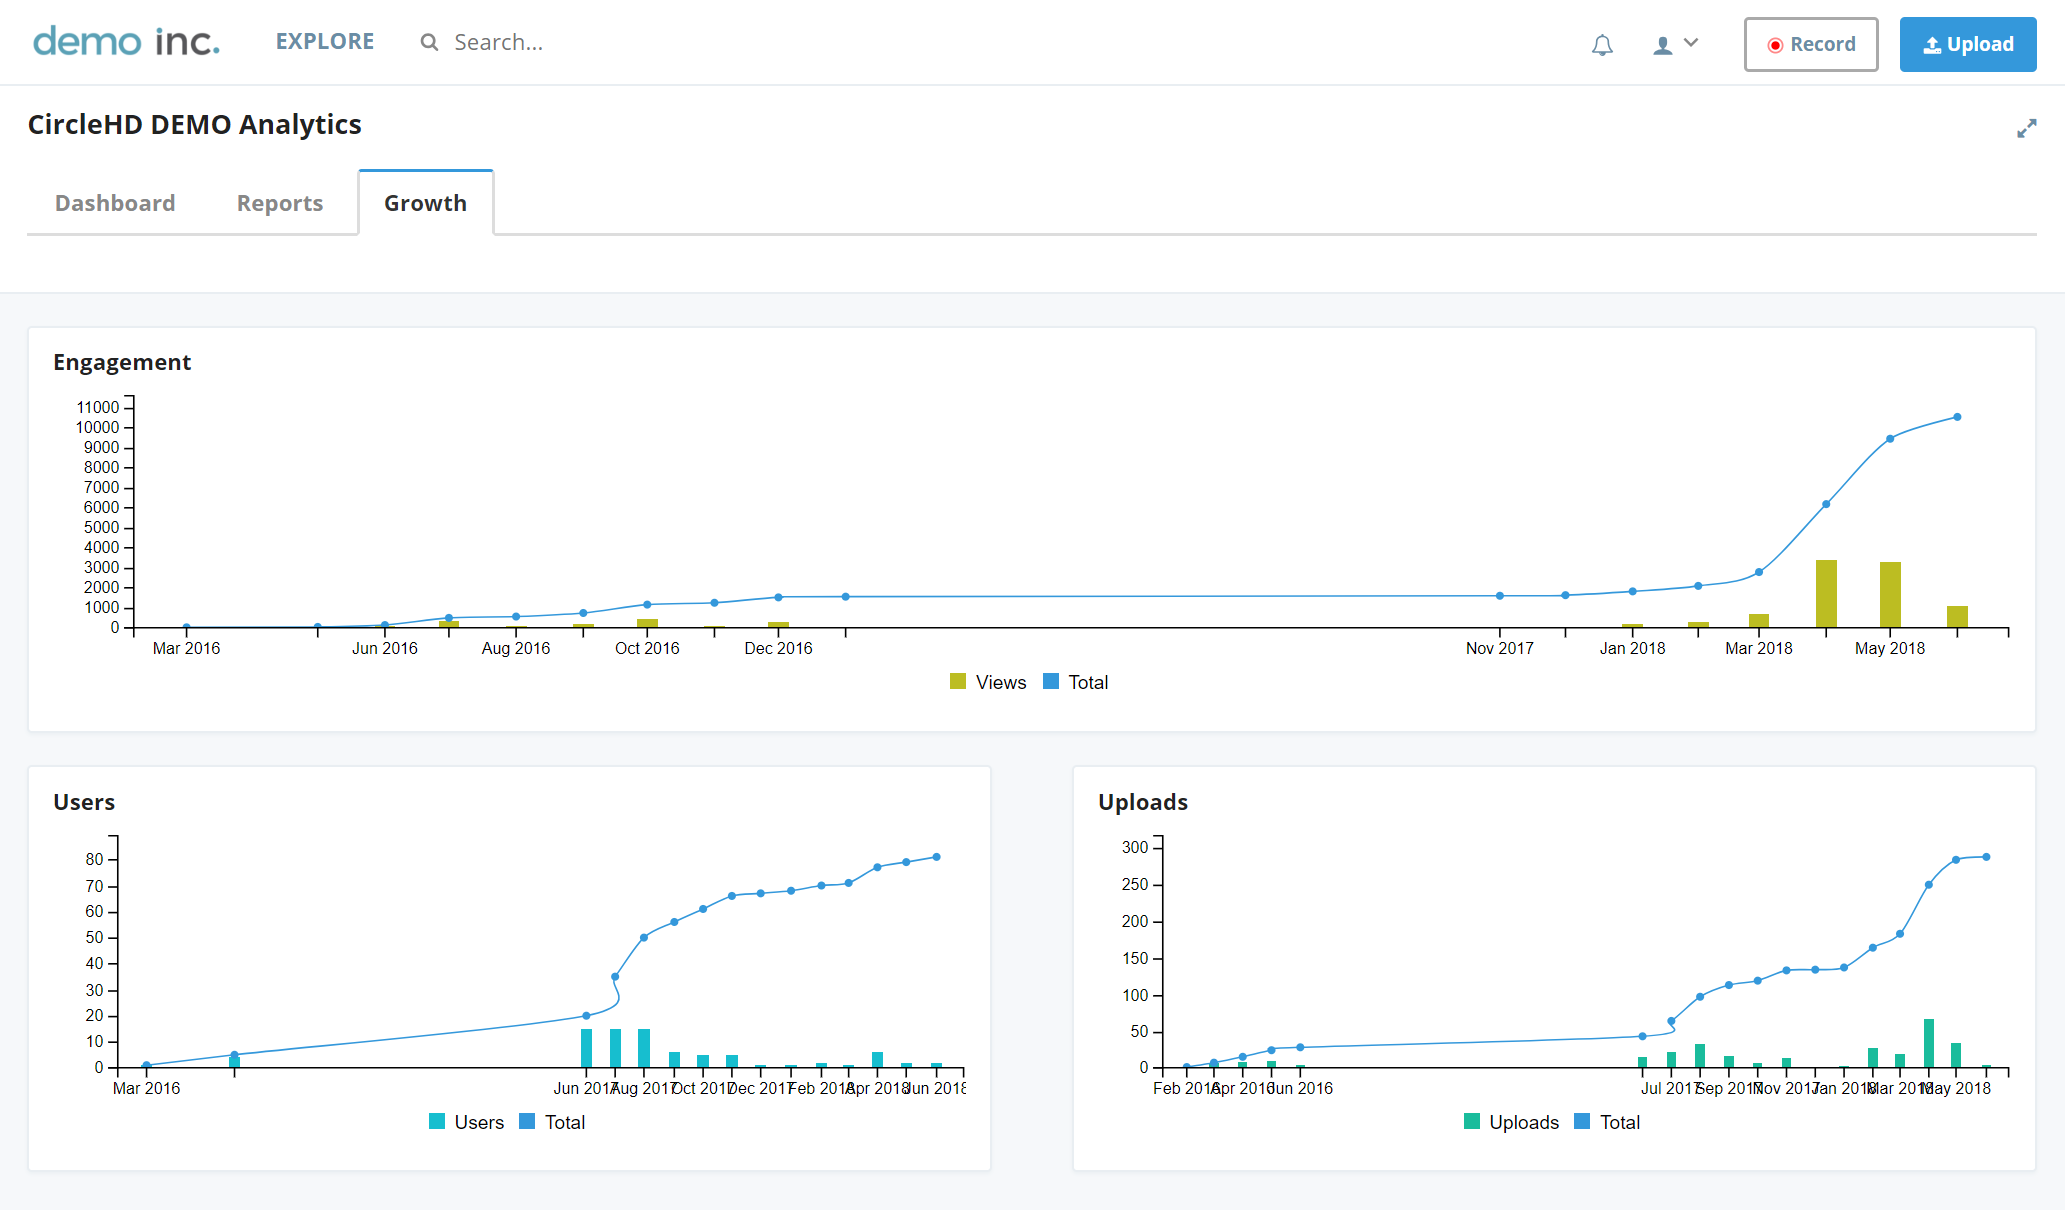Click the Users chart title
The width and height of the screenshot is (2065, 1210).
(84, 802)
